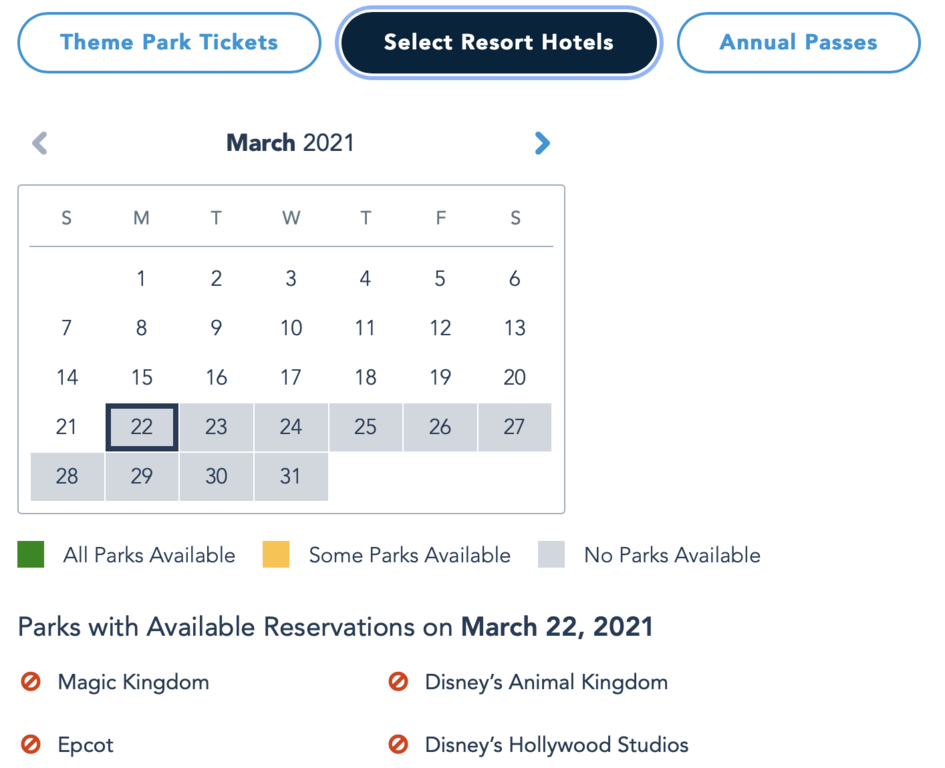The height and width of the screenshot is (768, 945).
Task: Click the unavailable icon beside Magic Kingdom
Action: pos(31,683)
